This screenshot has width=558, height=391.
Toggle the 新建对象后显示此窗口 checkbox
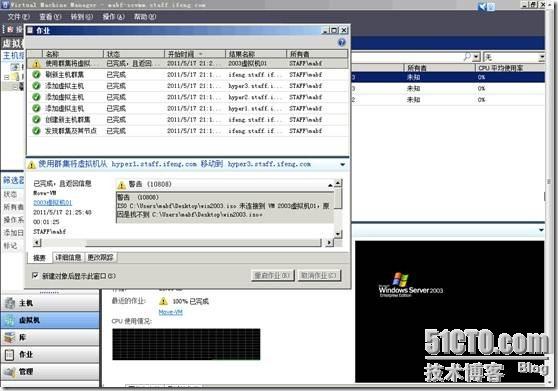[x=35, y=275]
